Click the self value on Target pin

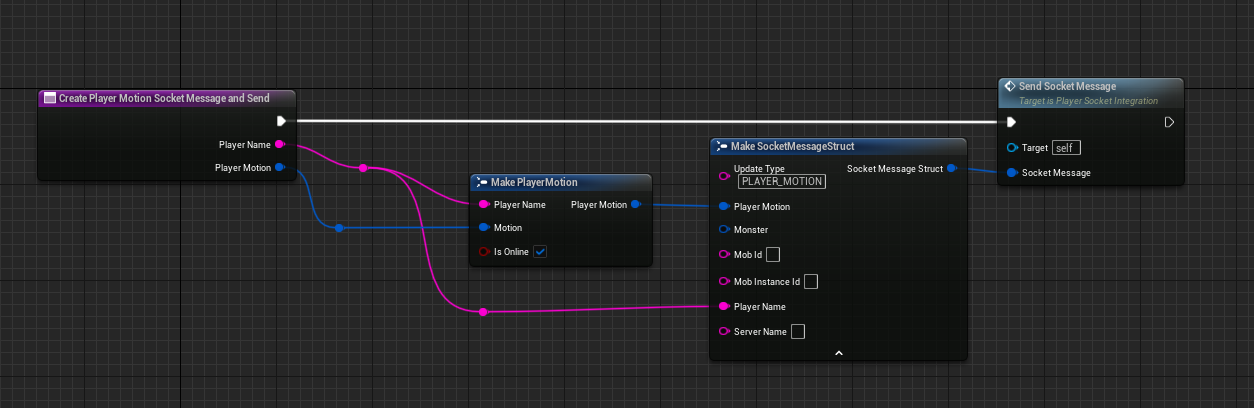[1066, 148]
